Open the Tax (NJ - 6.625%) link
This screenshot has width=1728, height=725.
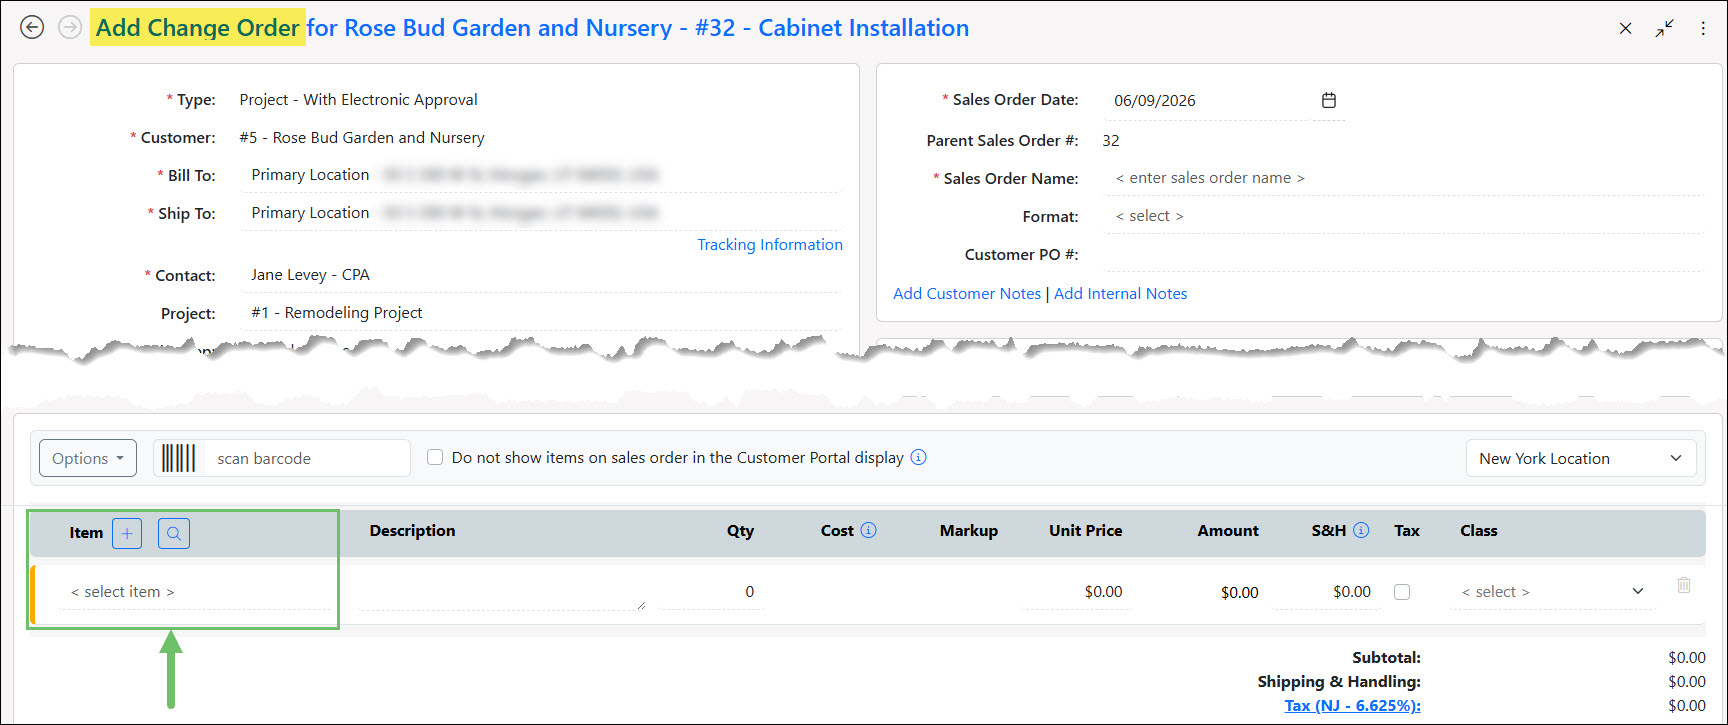pyautogui.click(x=1352, y=706)
